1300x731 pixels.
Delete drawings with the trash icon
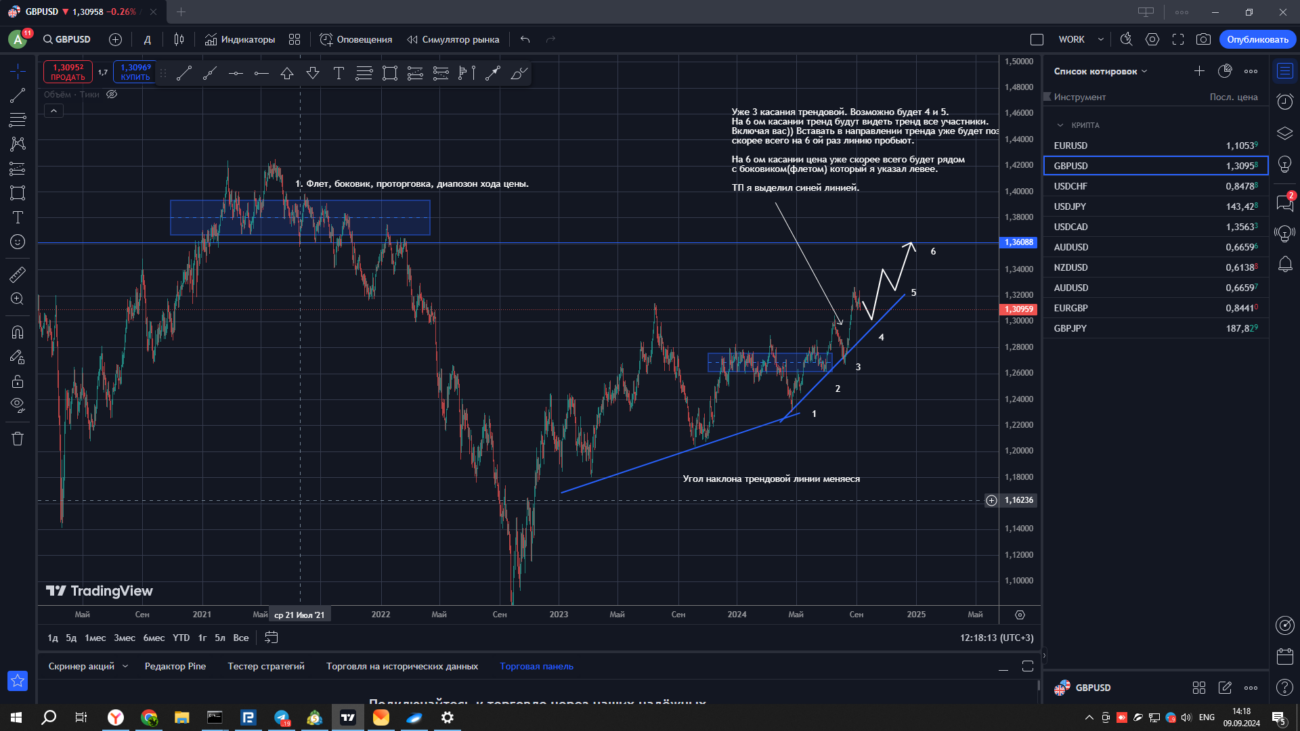coord(17,438)
